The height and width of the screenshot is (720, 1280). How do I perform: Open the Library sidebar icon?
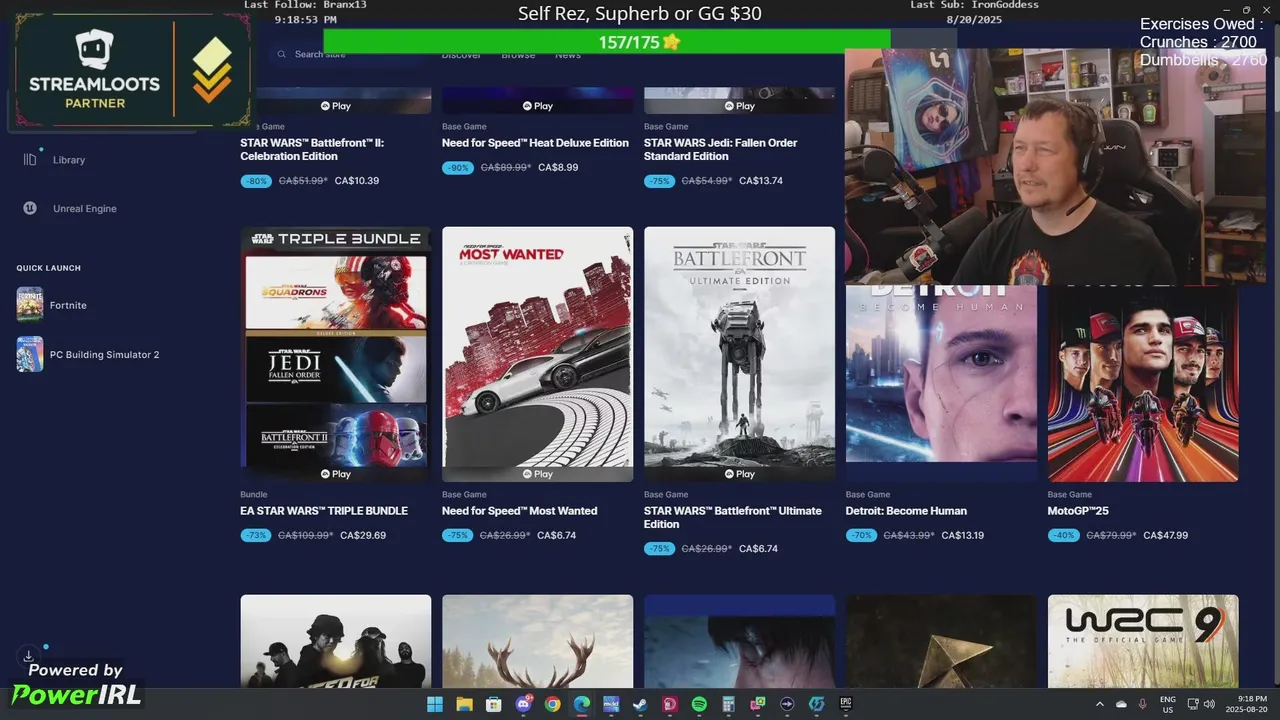30,160
